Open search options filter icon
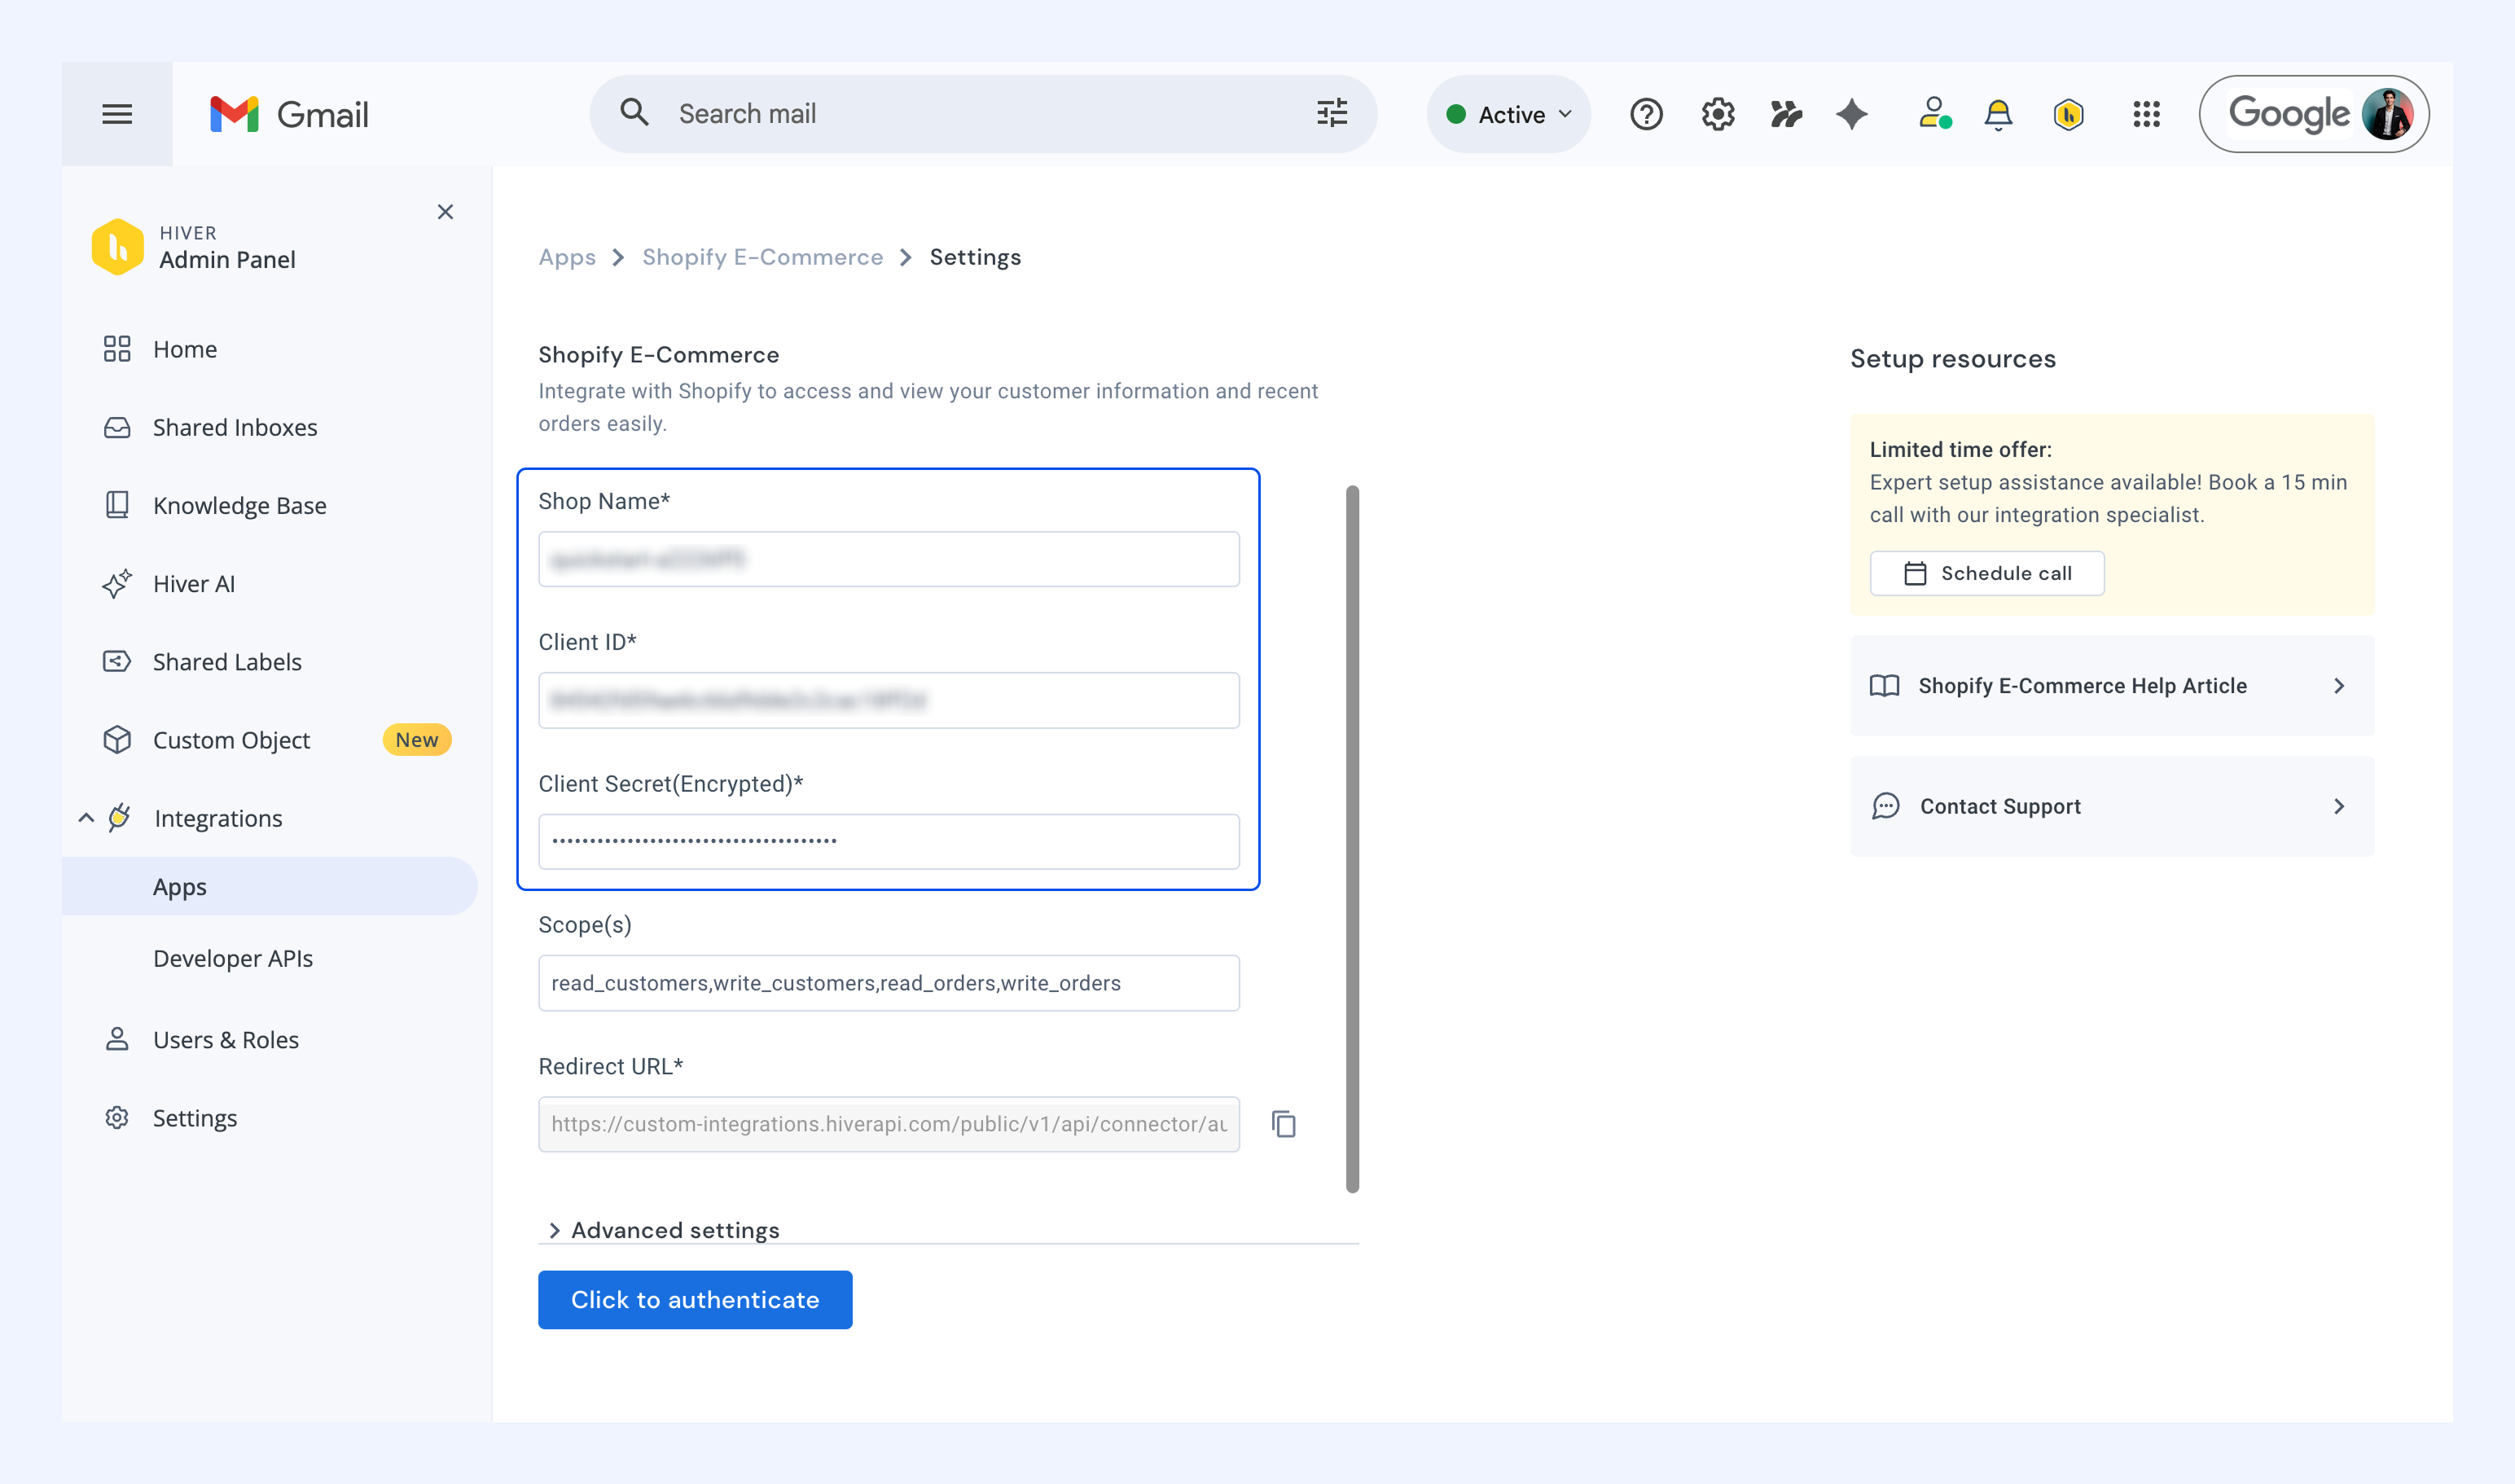The image size is (2515, 1484). tap(1332, 113)
